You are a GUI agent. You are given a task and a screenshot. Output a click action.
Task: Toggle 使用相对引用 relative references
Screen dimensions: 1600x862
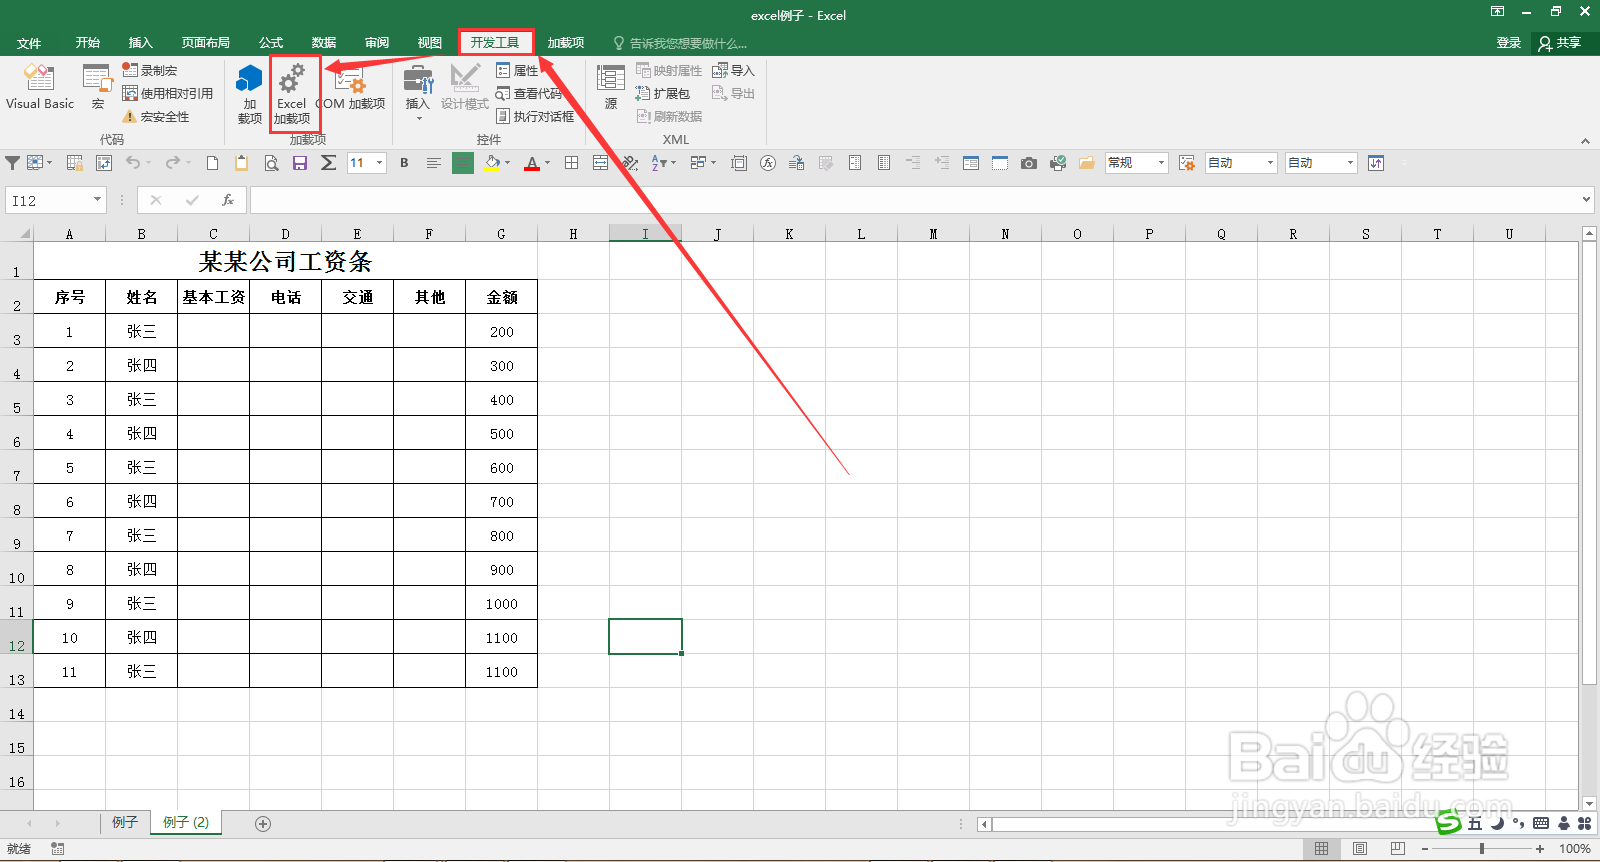(168, 93)
